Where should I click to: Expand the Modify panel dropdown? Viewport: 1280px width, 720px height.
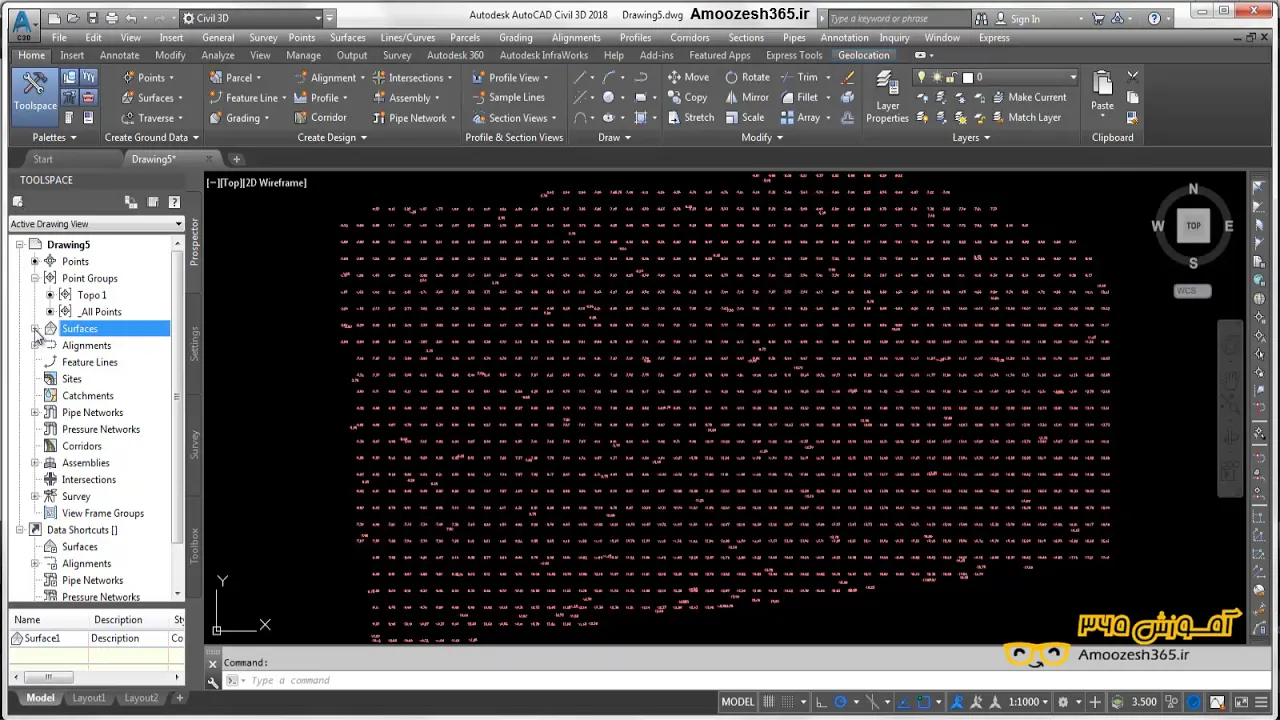pos(761,137)
